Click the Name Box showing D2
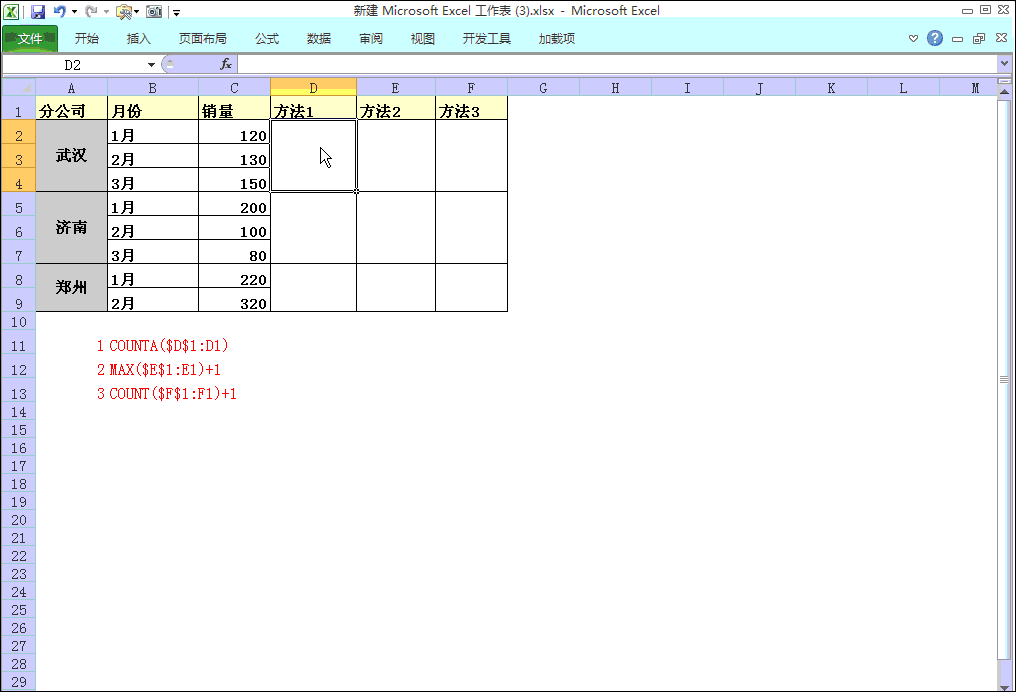 73,65
